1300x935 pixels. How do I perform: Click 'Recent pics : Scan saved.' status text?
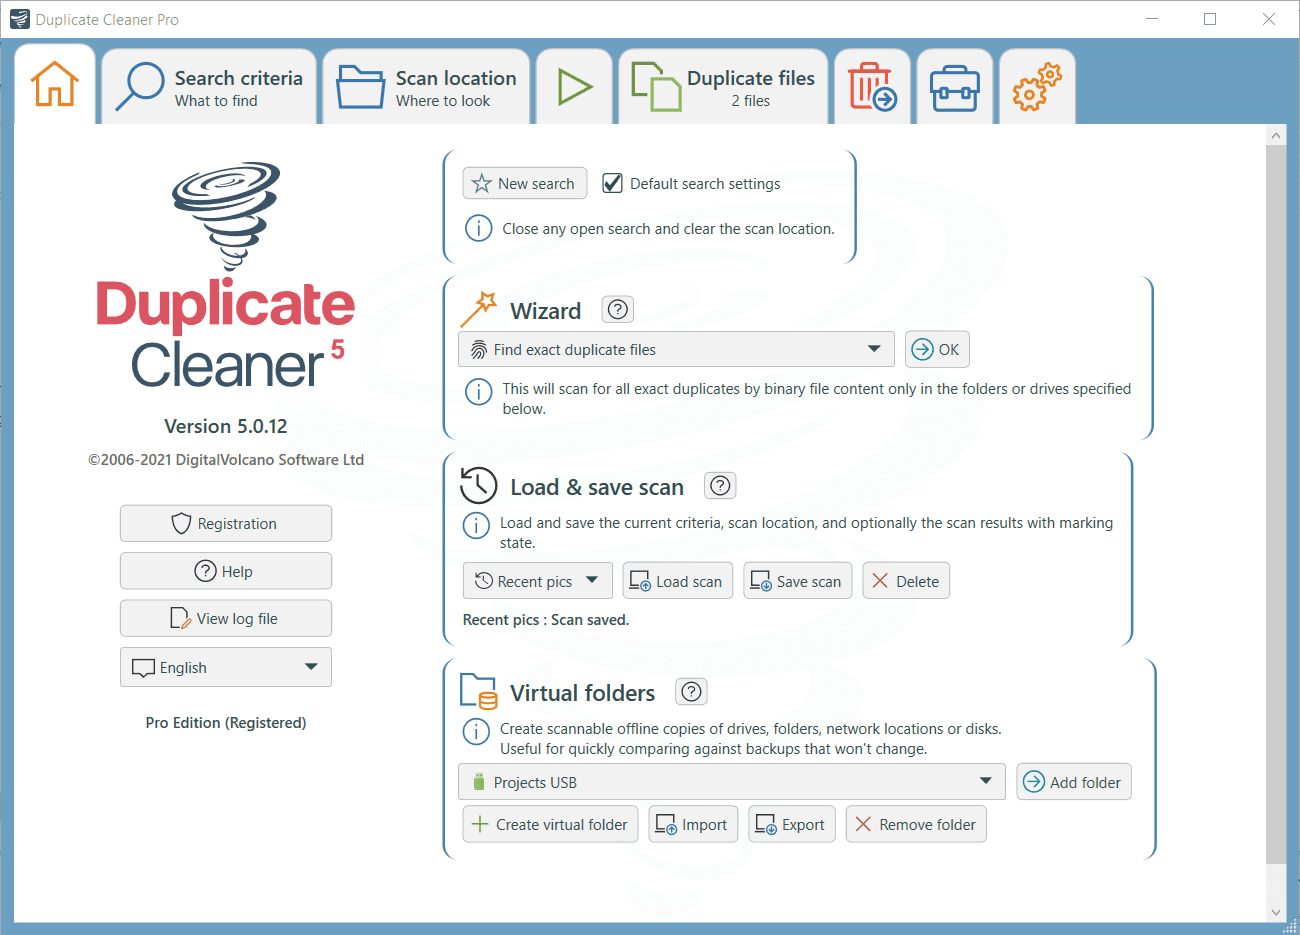click(546, 620)
